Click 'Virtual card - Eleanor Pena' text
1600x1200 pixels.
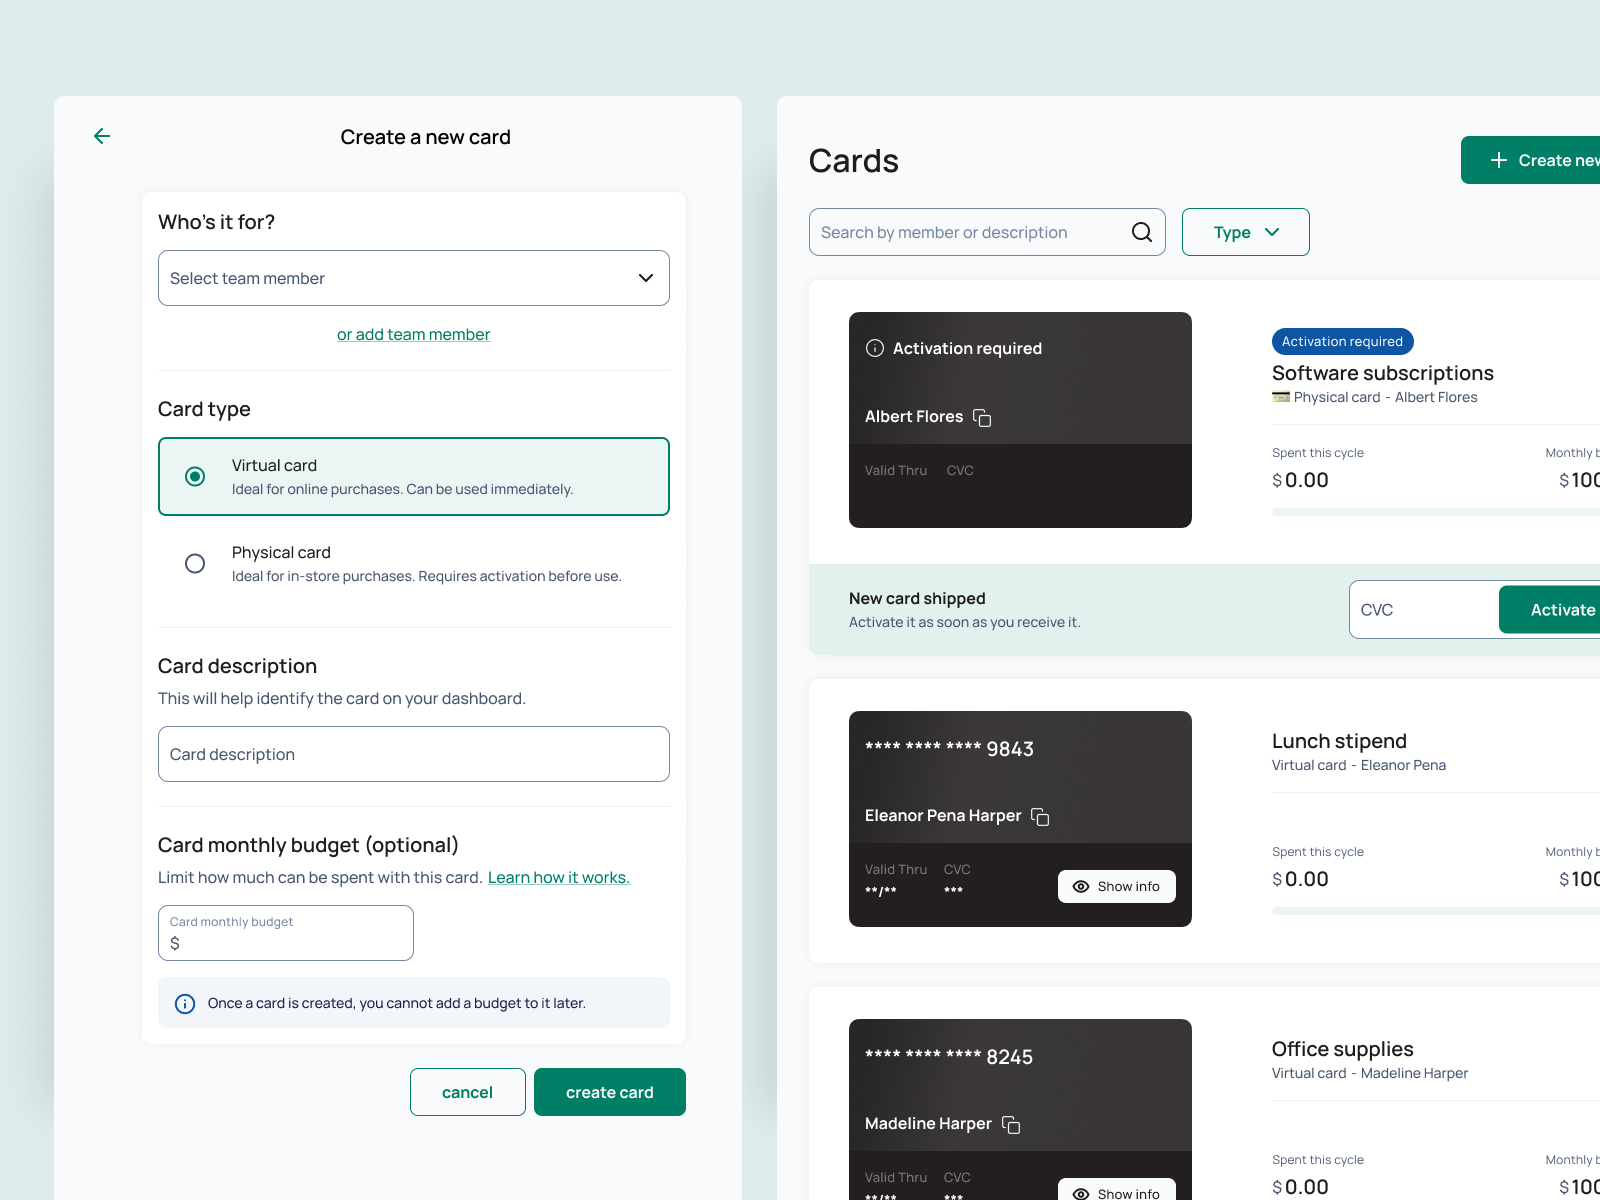click(x=1359, y=765)
